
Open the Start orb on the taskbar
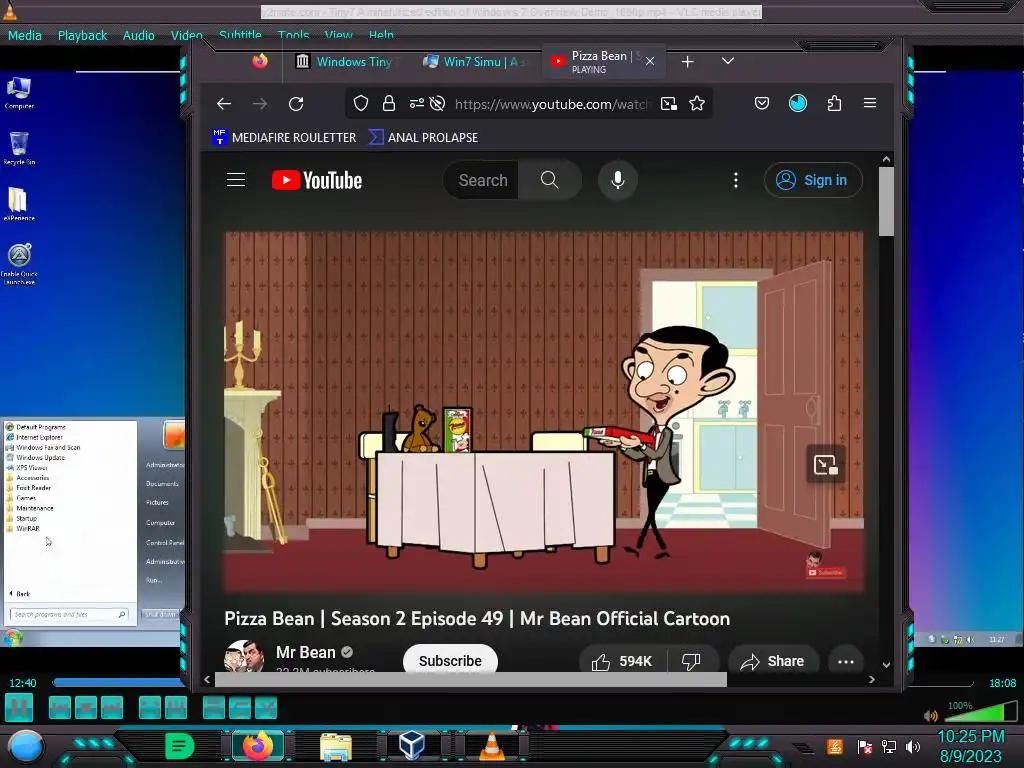click(25, 746)
